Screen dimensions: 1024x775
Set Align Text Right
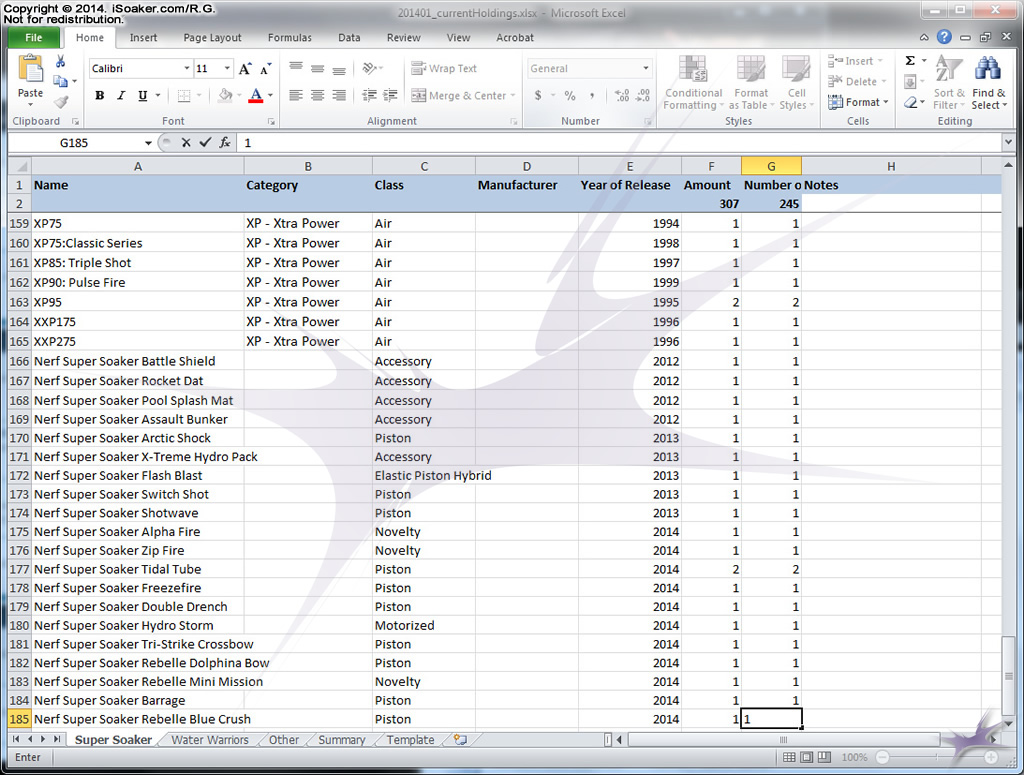click(339, 95)
